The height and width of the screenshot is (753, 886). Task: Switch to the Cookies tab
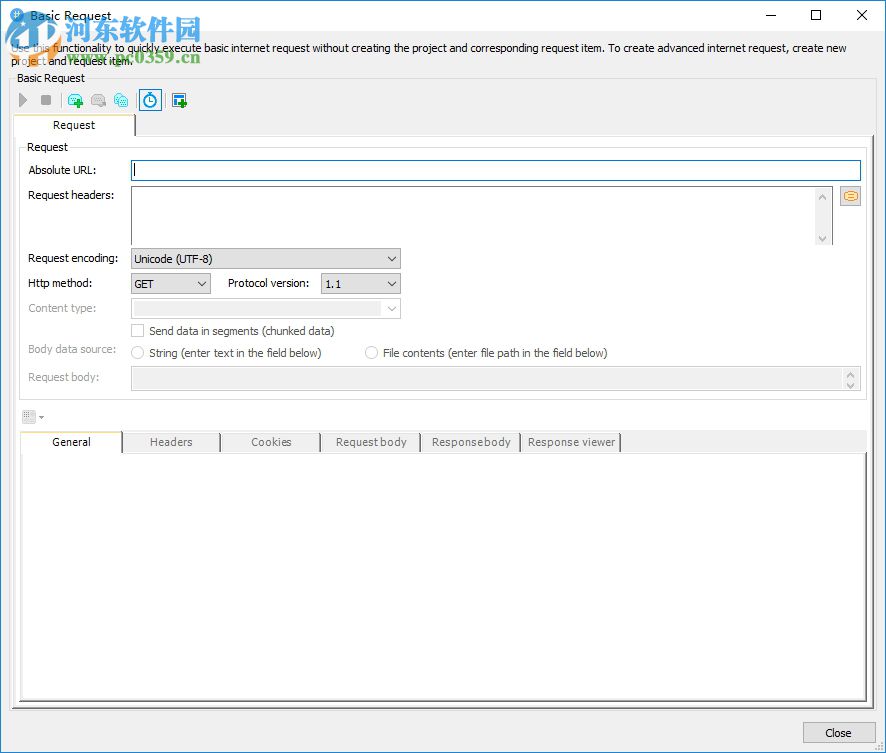(270, 442)
